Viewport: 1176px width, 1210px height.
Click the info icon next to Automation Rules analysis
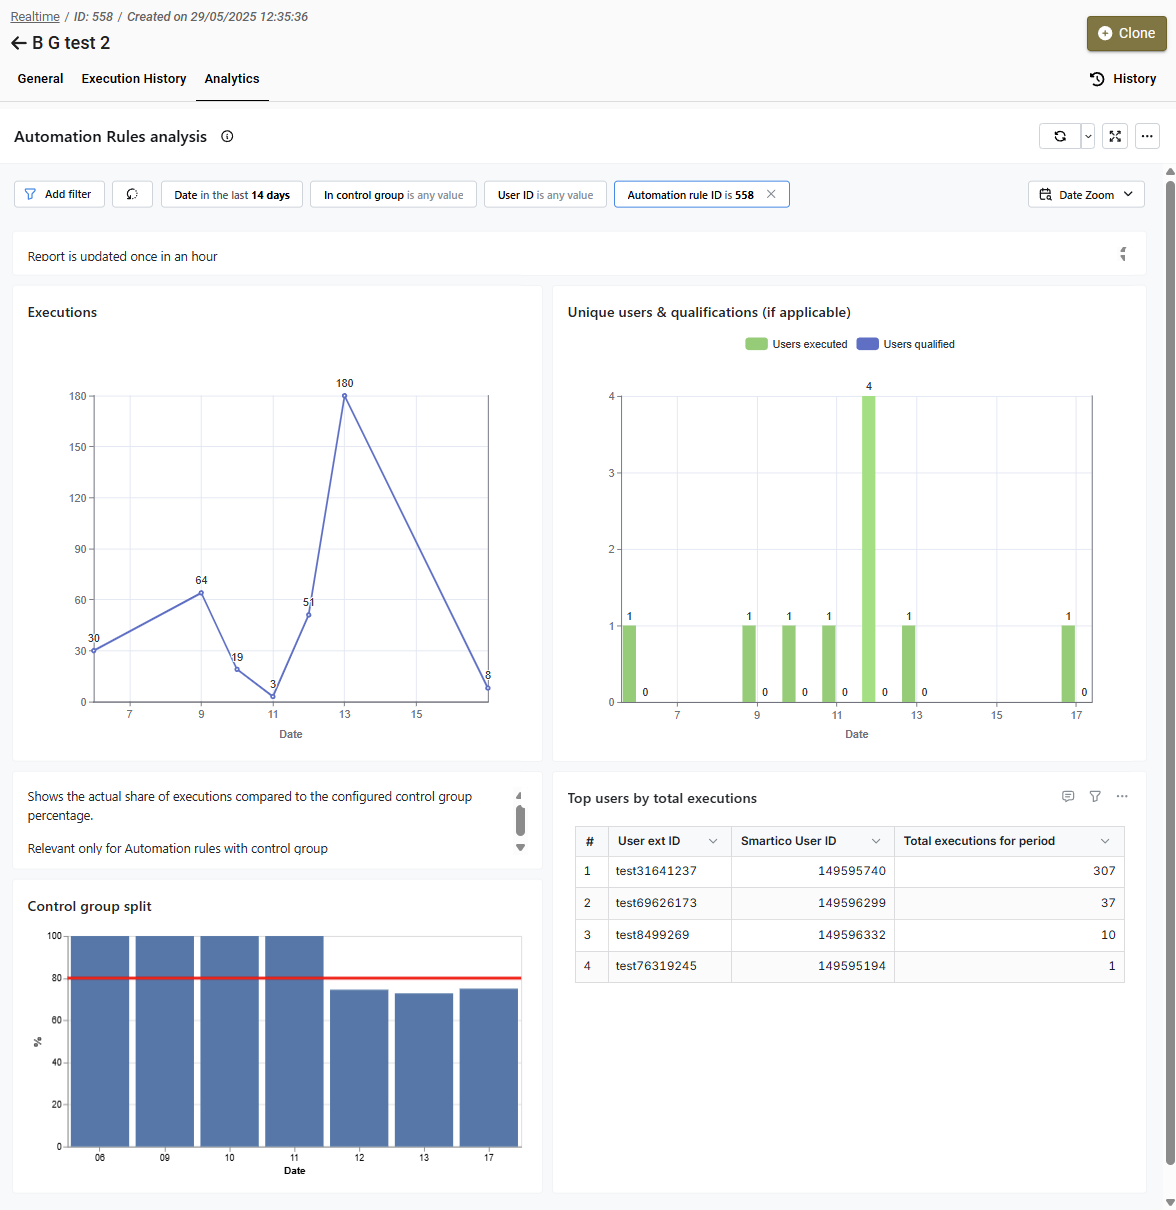click(227, 137)
